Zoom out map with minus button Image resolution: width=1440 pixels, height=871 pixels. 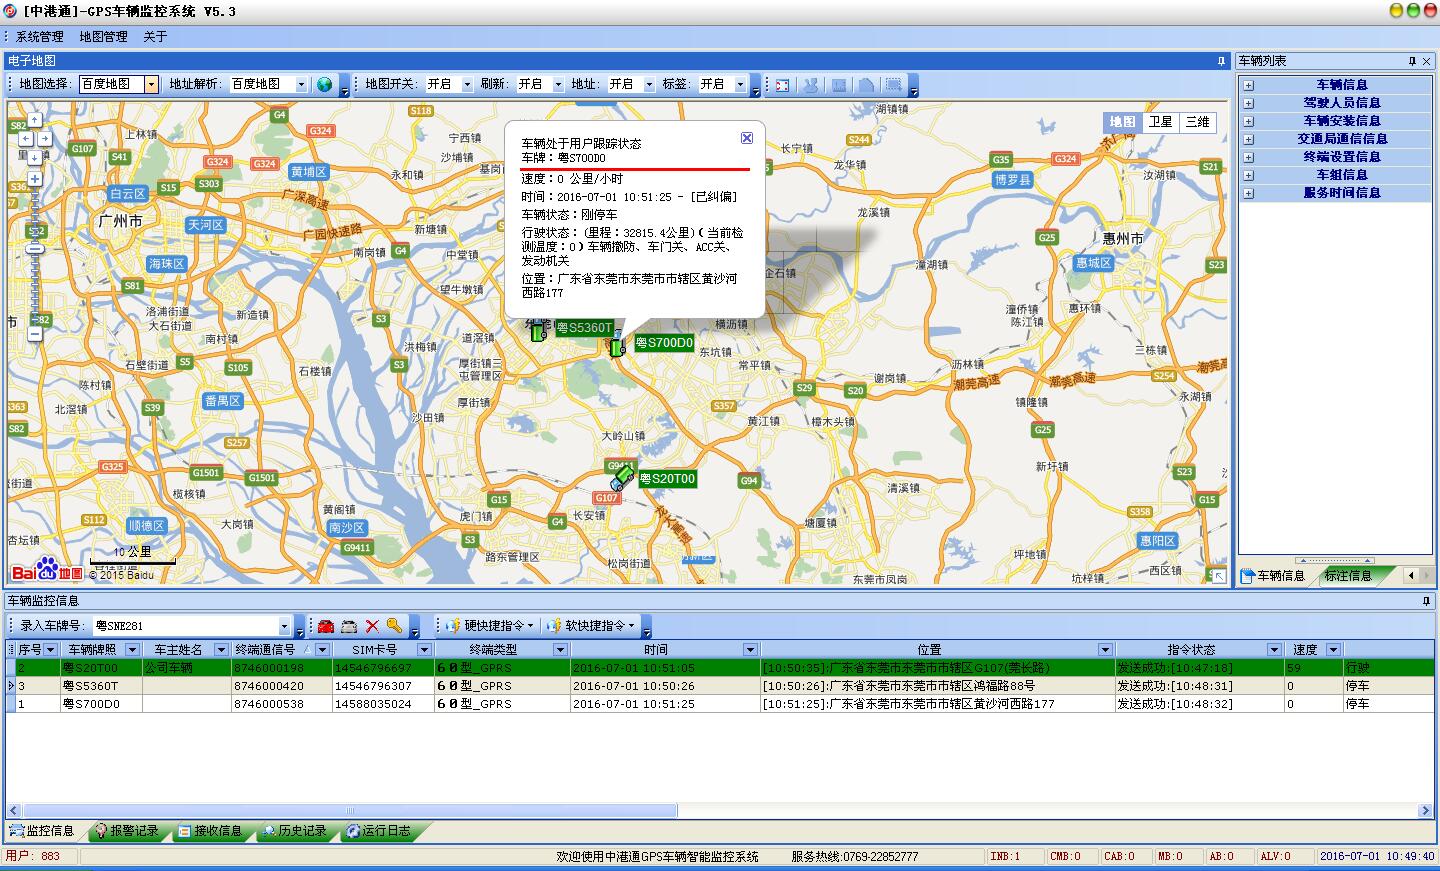pos(35,334)
